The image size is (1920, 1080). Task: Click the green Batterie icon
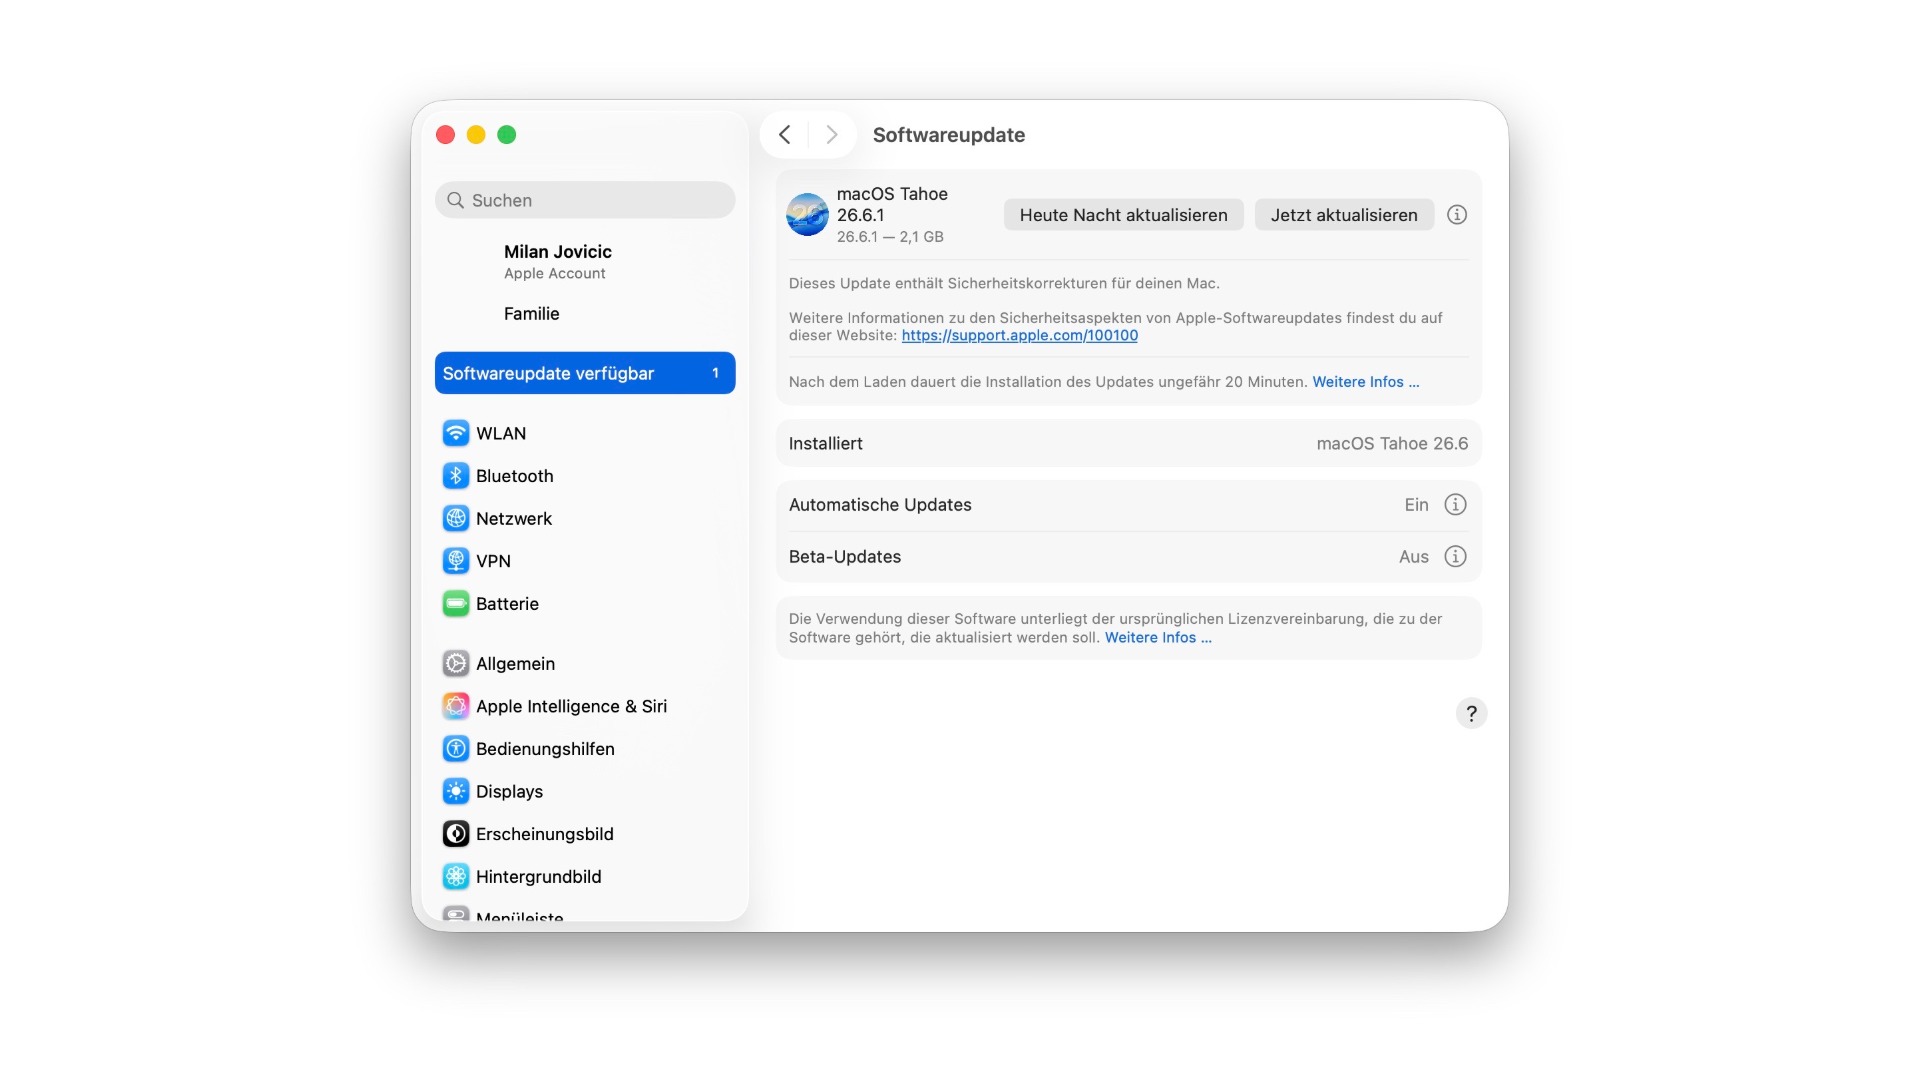[x=456, y=604]
